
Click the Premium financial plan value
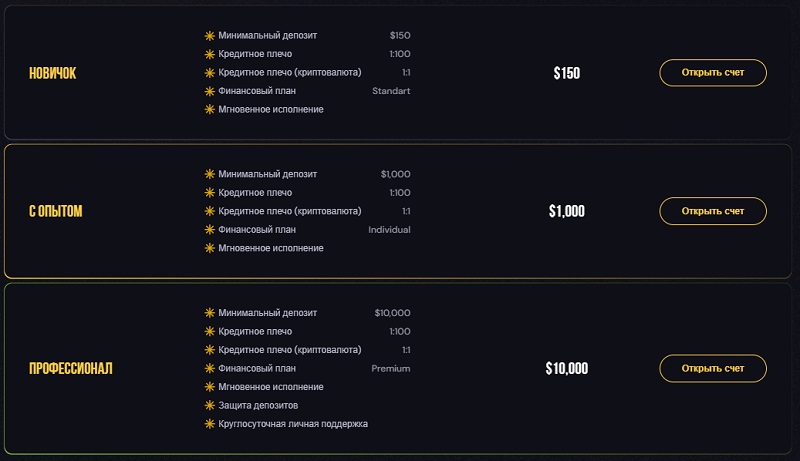(391, 368)
